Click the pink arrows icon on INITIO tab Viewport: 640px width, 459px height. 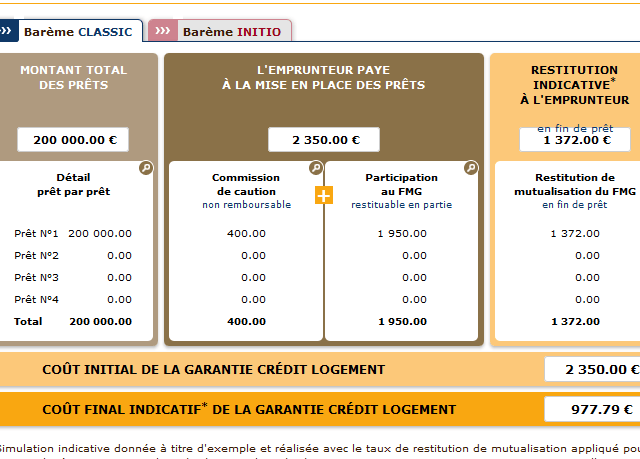[x=163, y=31]
